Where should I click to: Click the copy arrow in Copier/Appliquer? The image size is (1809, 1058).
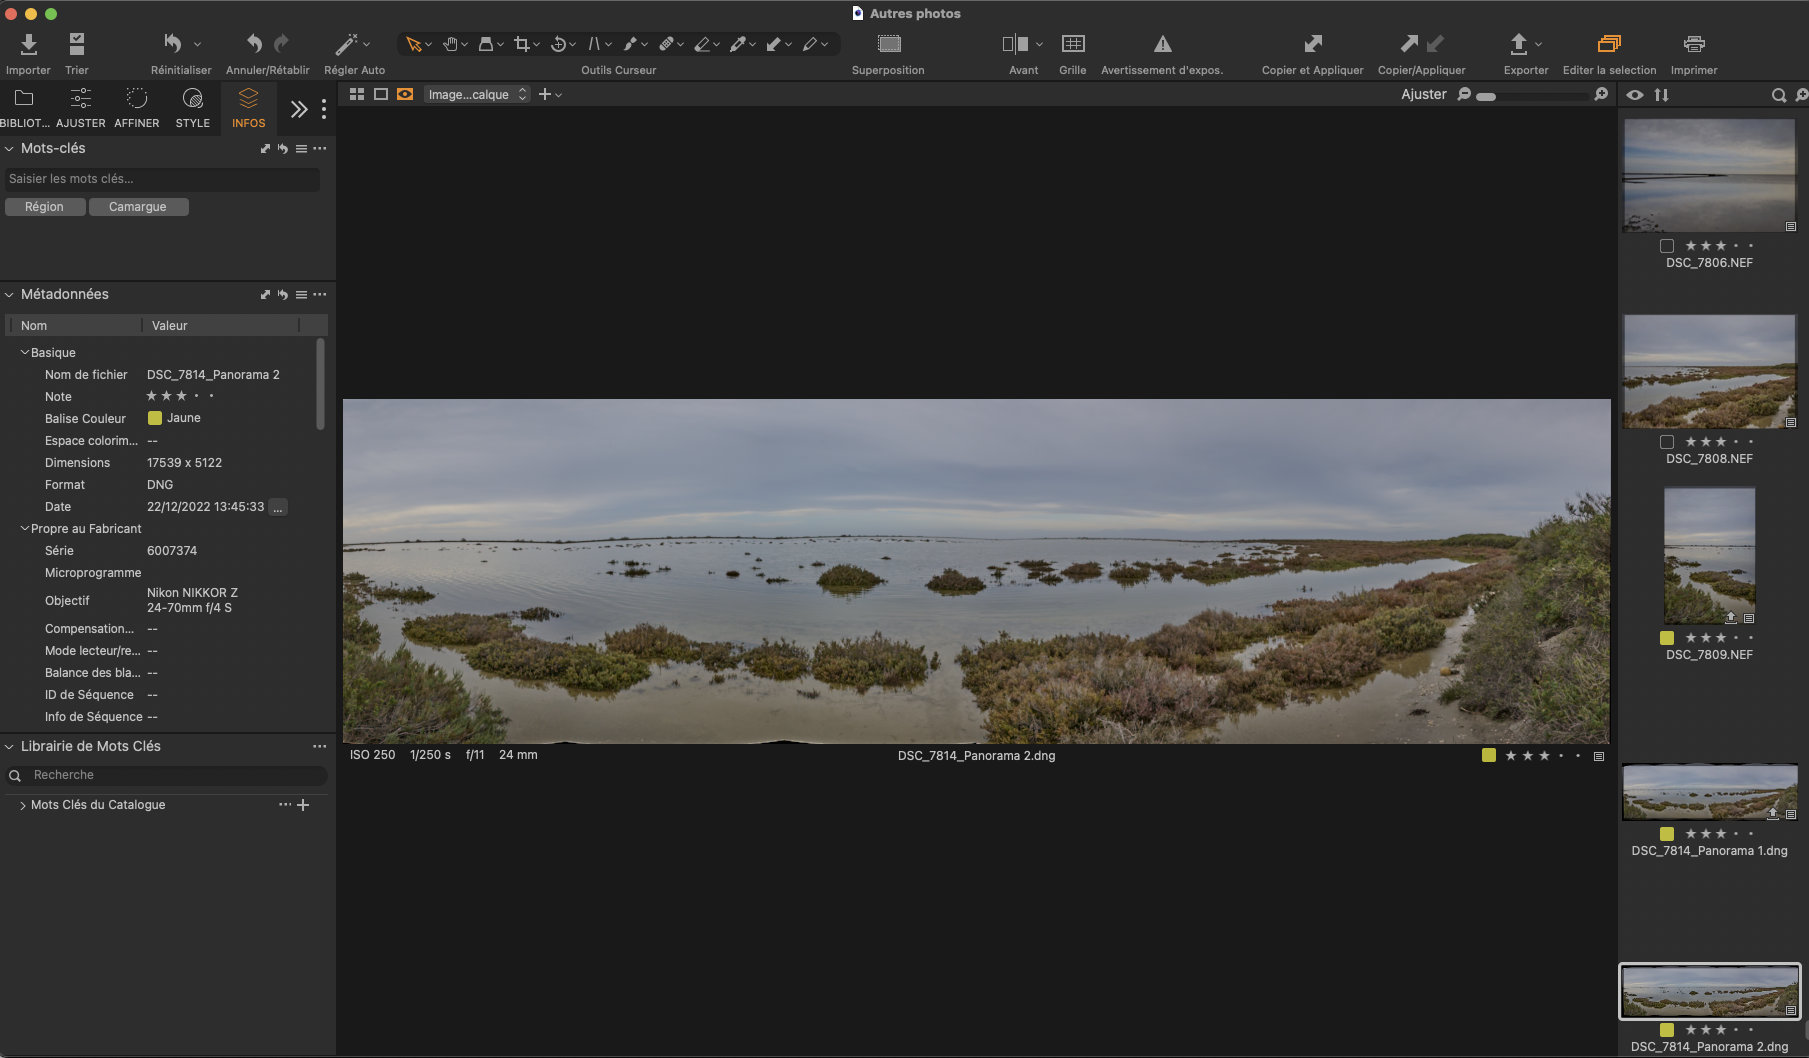(x=1408, y=44)
